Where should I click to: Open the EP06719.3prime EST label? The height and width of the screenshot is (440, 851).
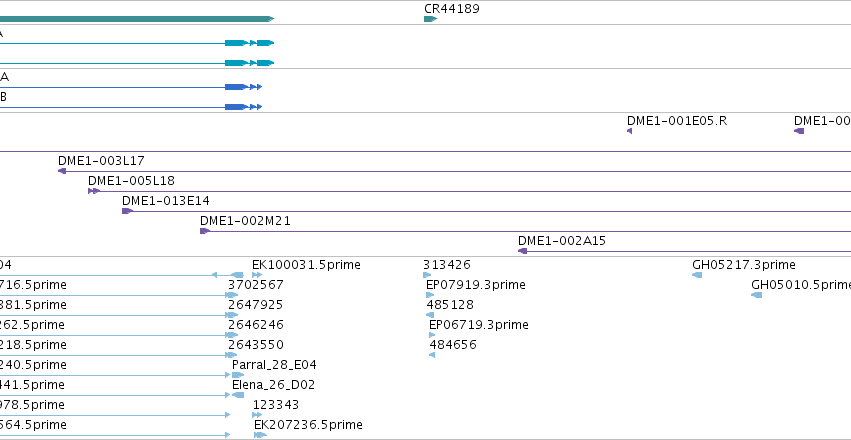479,324
